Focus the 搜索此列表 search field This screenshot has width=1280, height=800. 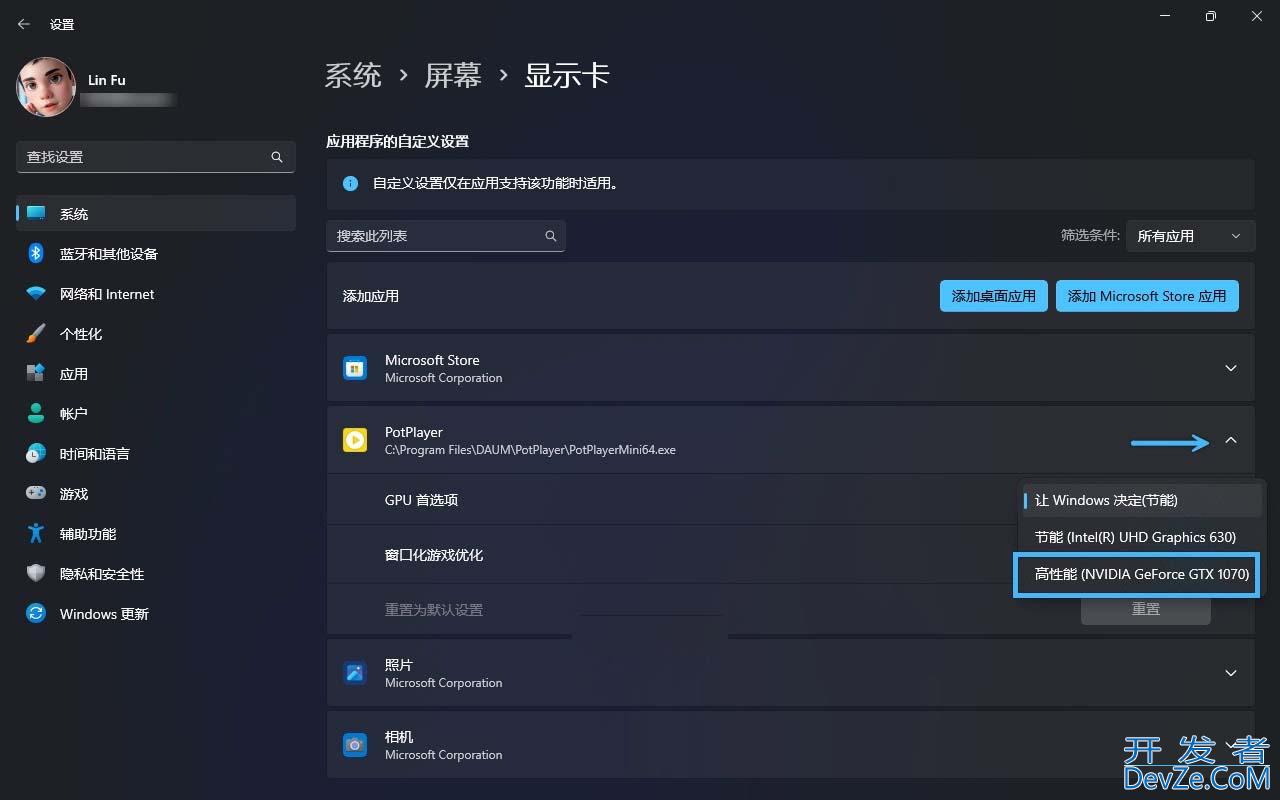[446, 236]
